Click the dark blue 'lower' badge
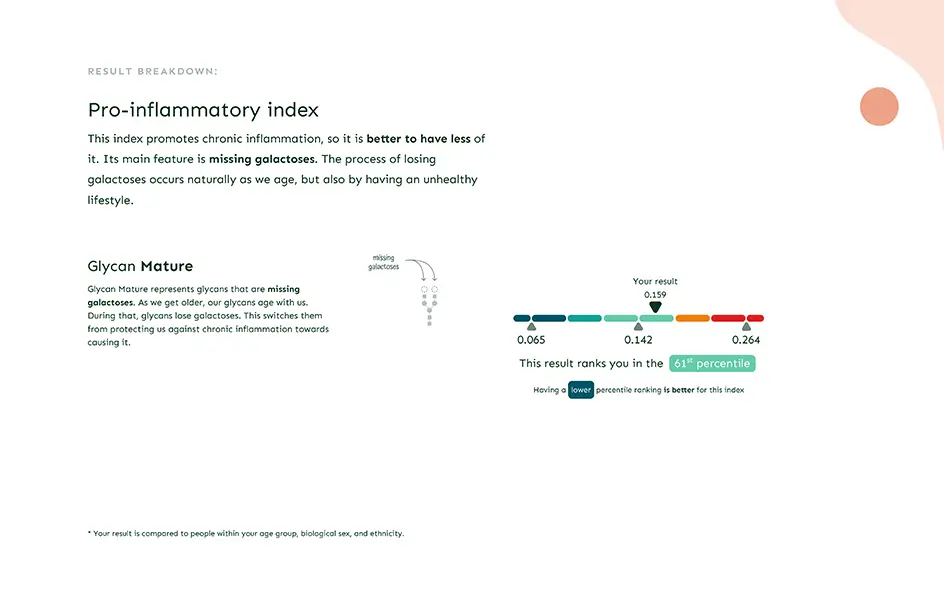This screenshot has height=590, width=944. (581, 390)
